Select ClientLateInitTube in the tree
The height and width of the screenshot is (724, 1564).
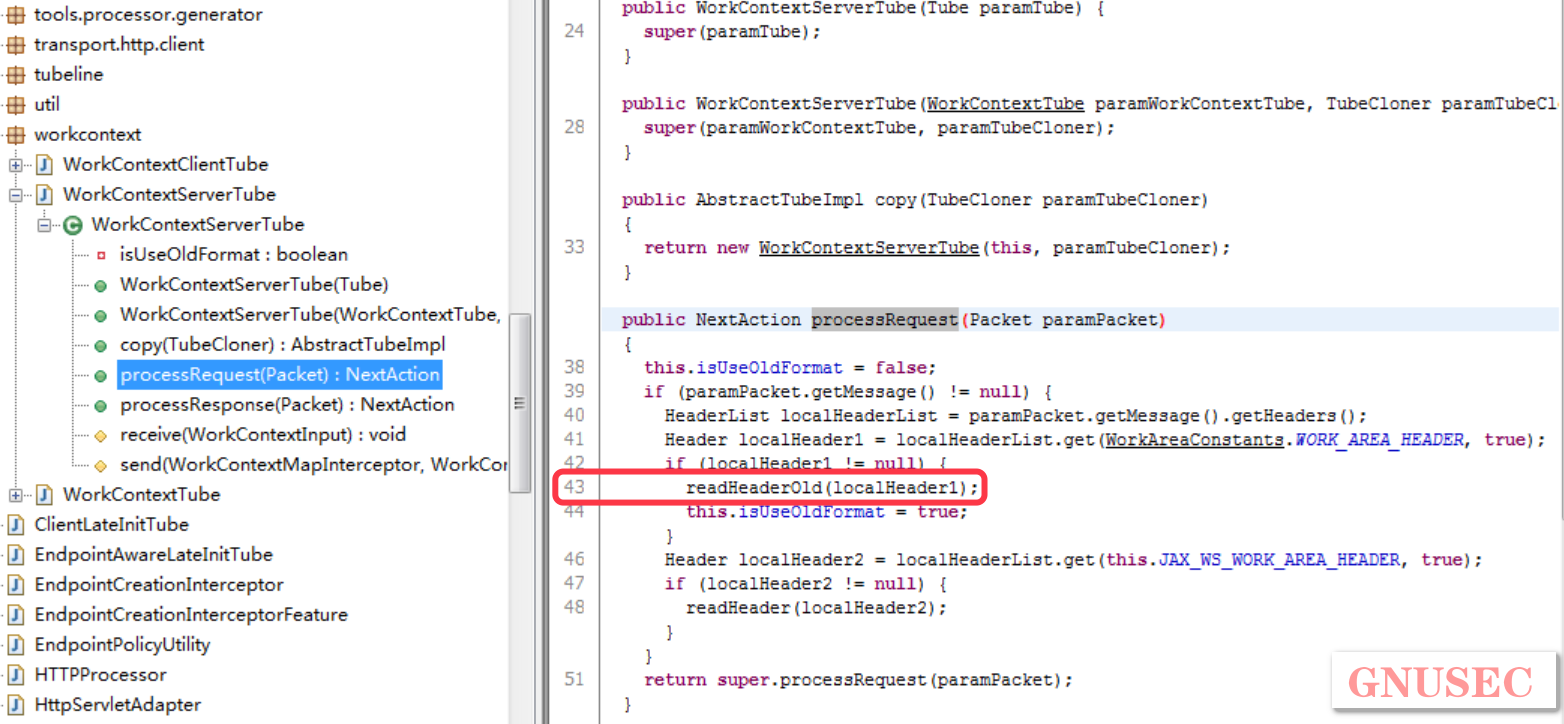[x=111, y=525]
